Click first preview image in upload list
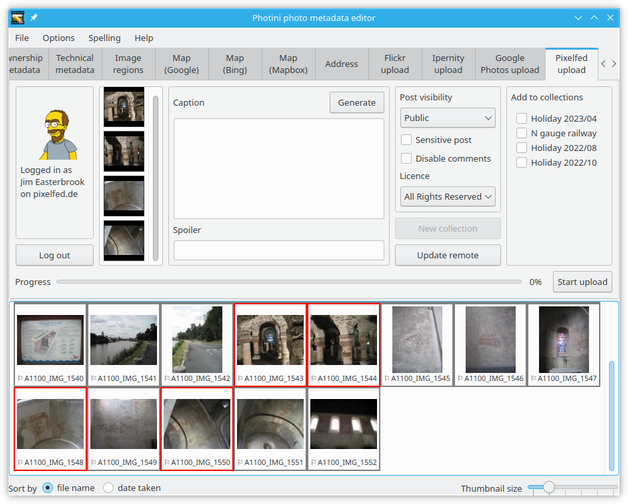 [124, 107]
